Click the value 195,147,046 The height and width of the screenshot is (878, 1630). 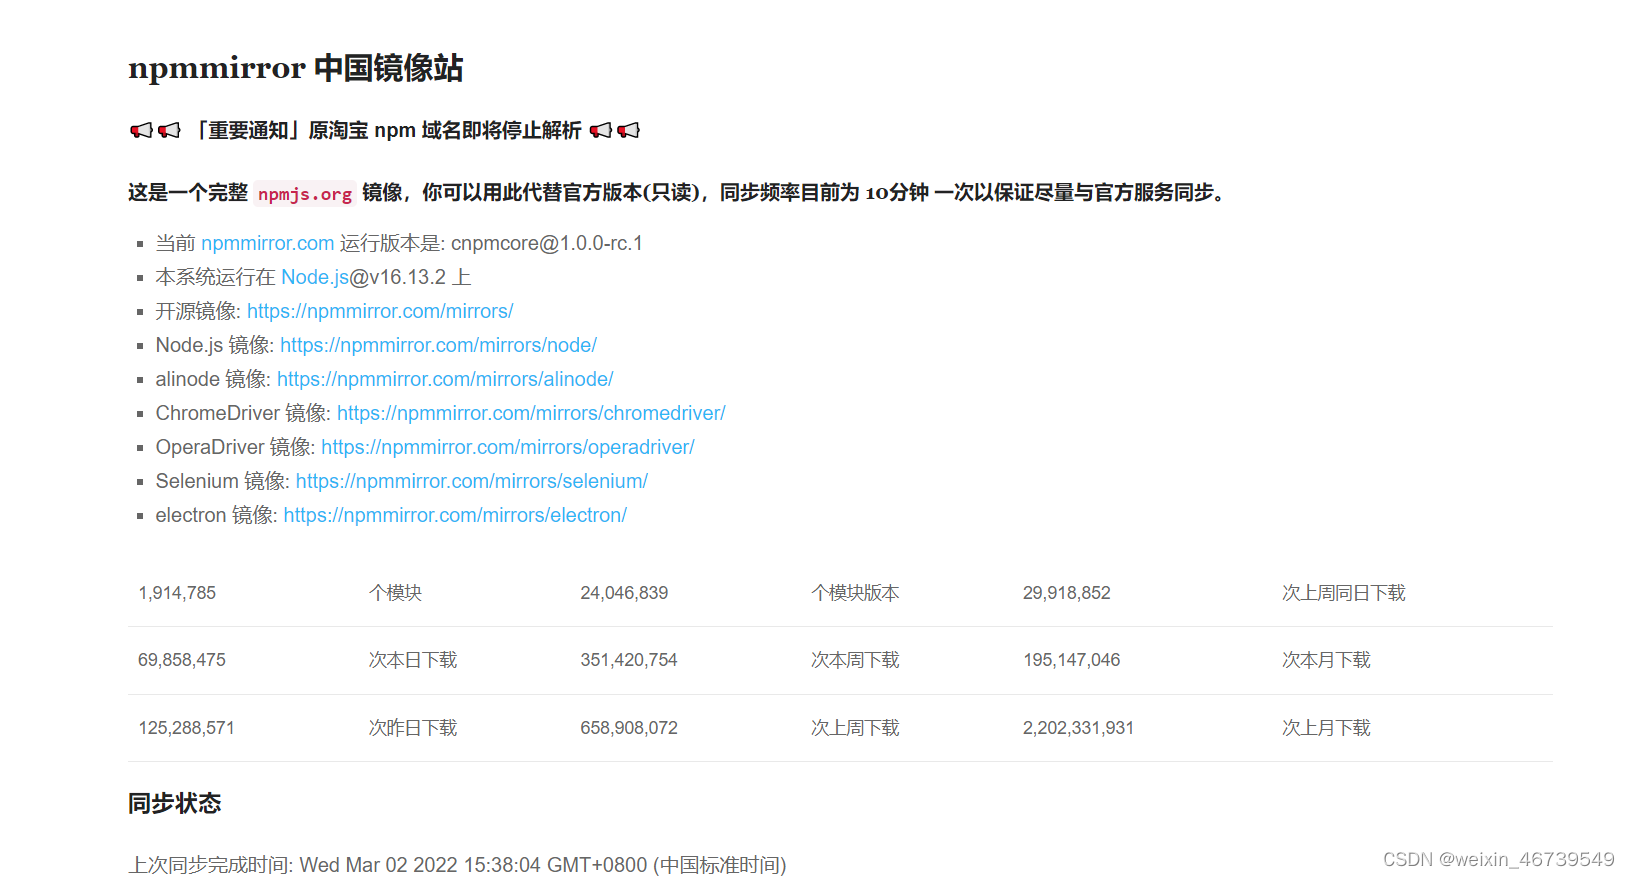click(1071, 660)
